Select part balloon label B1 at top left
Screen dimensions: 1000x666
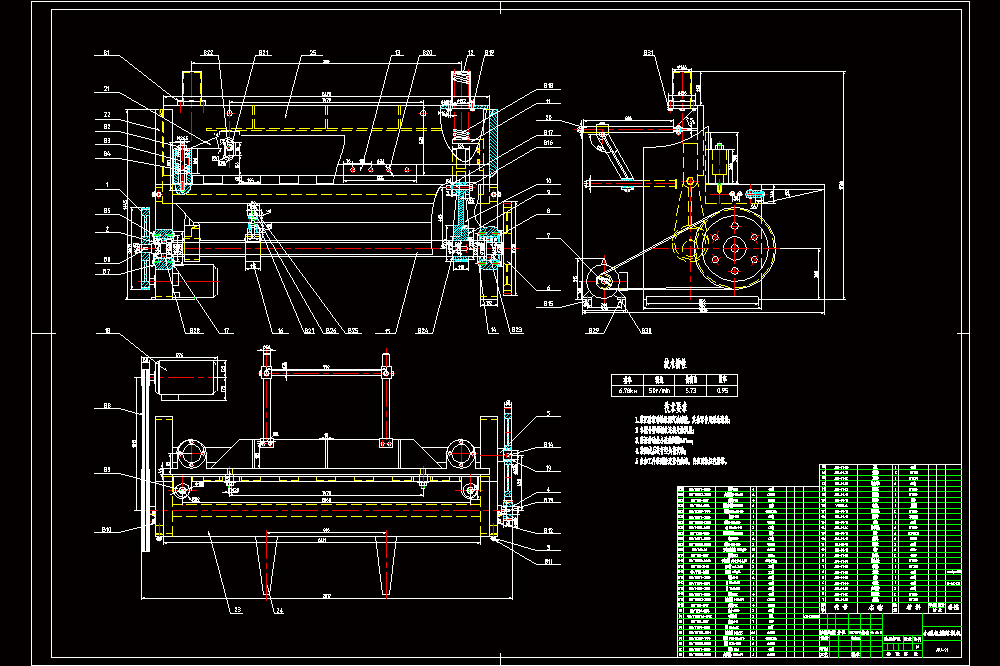pos(107,53)
